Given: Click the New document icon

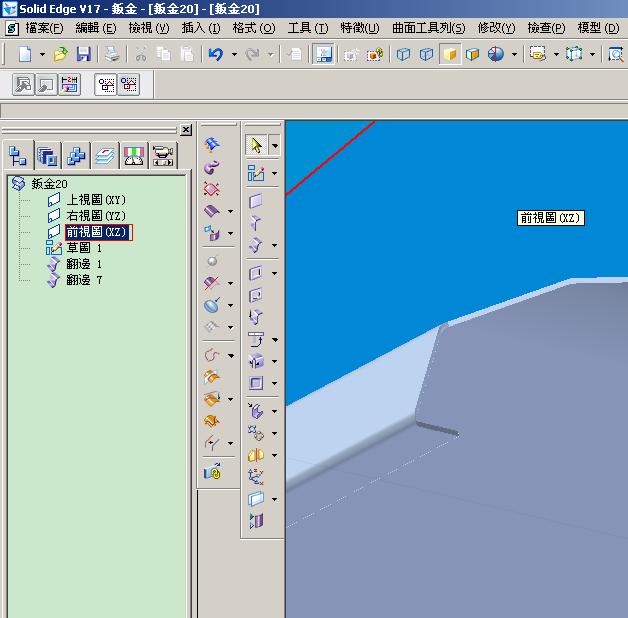Looking at the screenshot, I should click(x=25, y=54).
